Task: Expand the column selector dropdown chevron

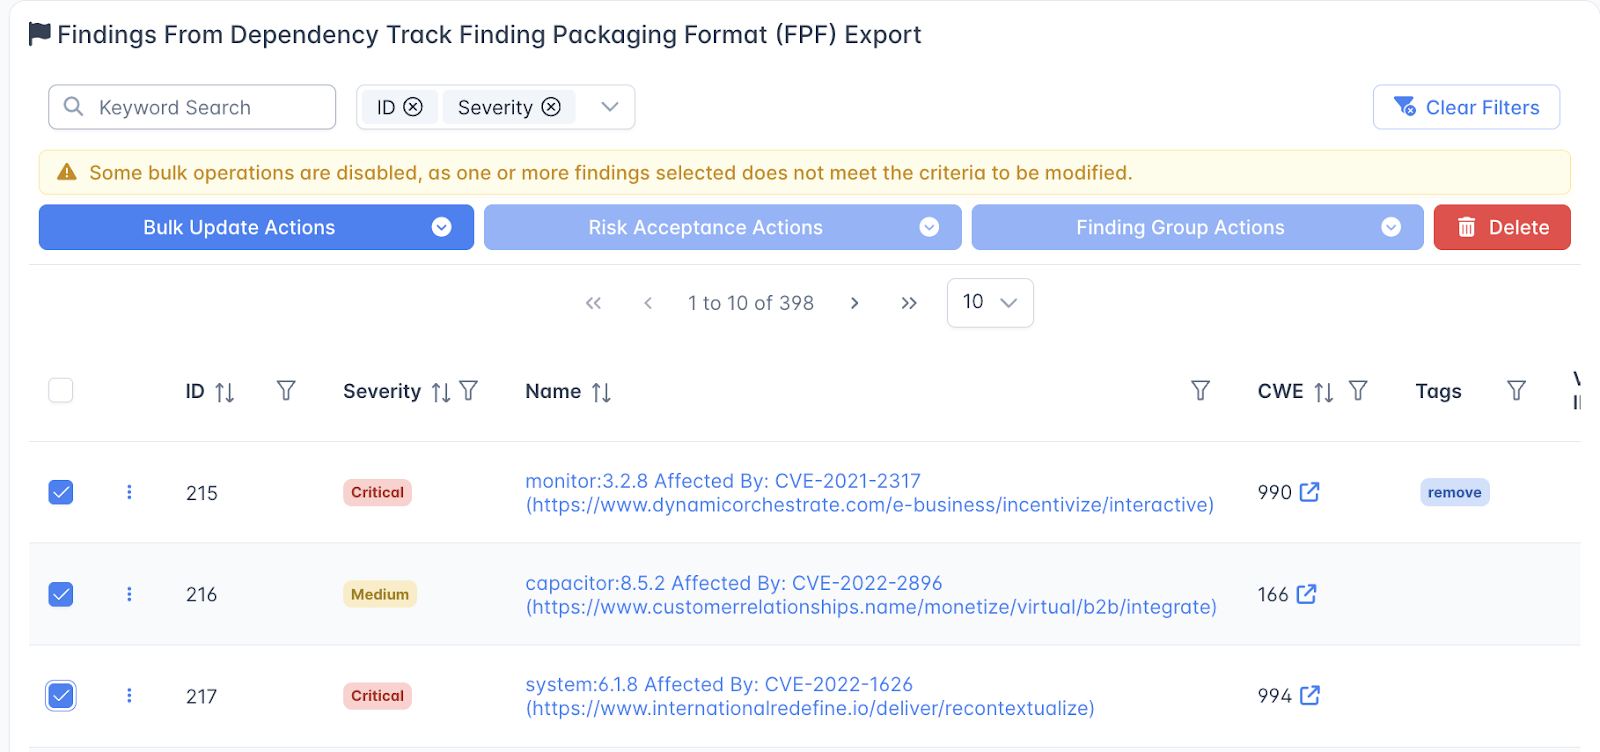Action: [x=610, y=107]
